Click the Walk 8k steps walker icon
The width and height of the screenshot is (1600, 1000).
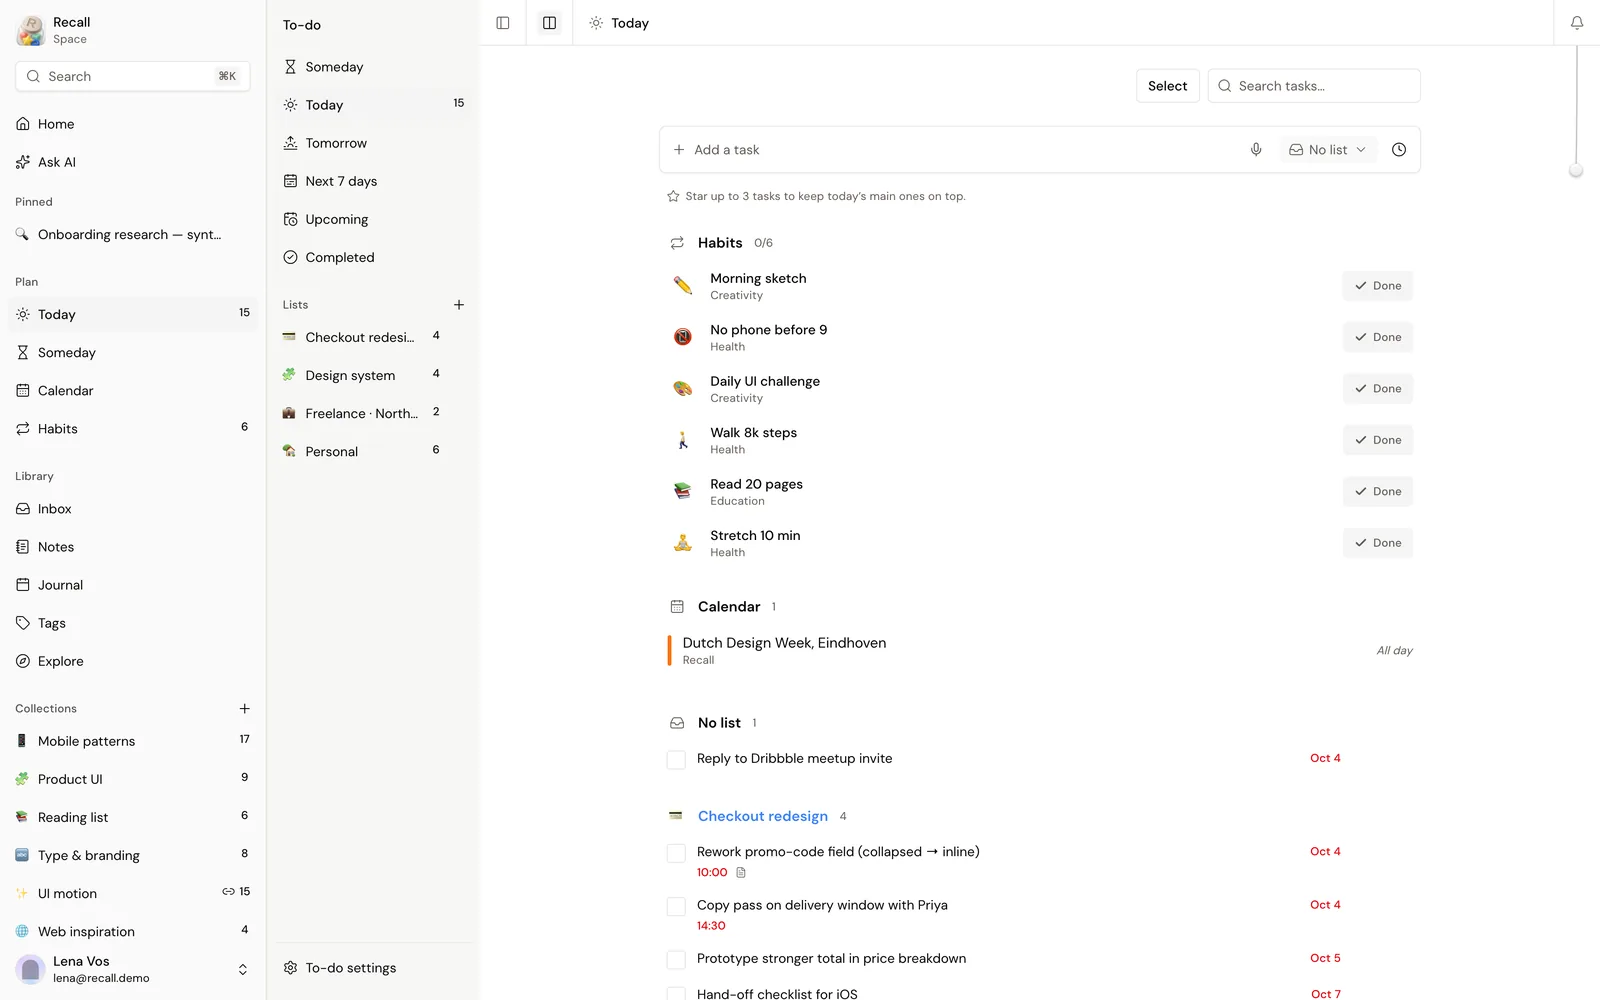pyautogui.click(x=683, y=440)
